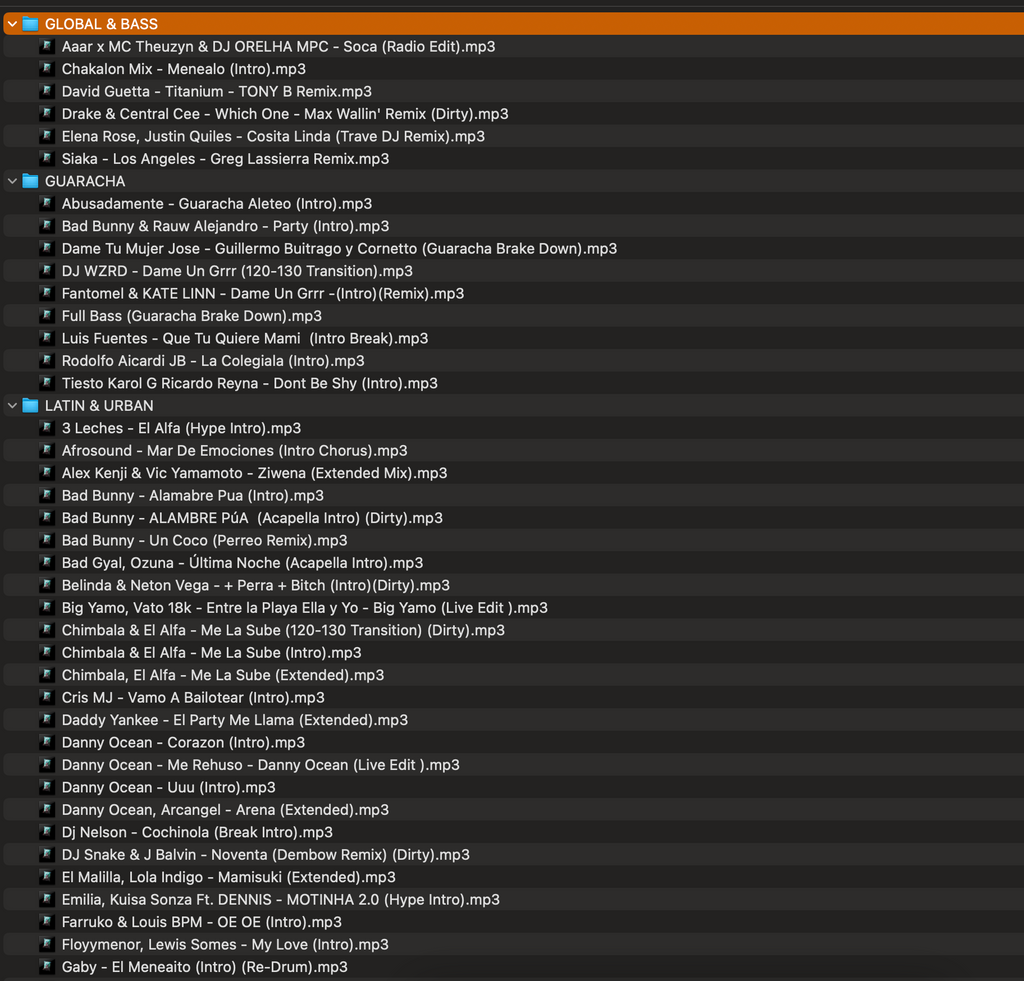This screenshot has height=981, width=1024.
Task: Click file icon of Bad Bunny Alamabre Pua (Intro)
Action: click(46, 496)
